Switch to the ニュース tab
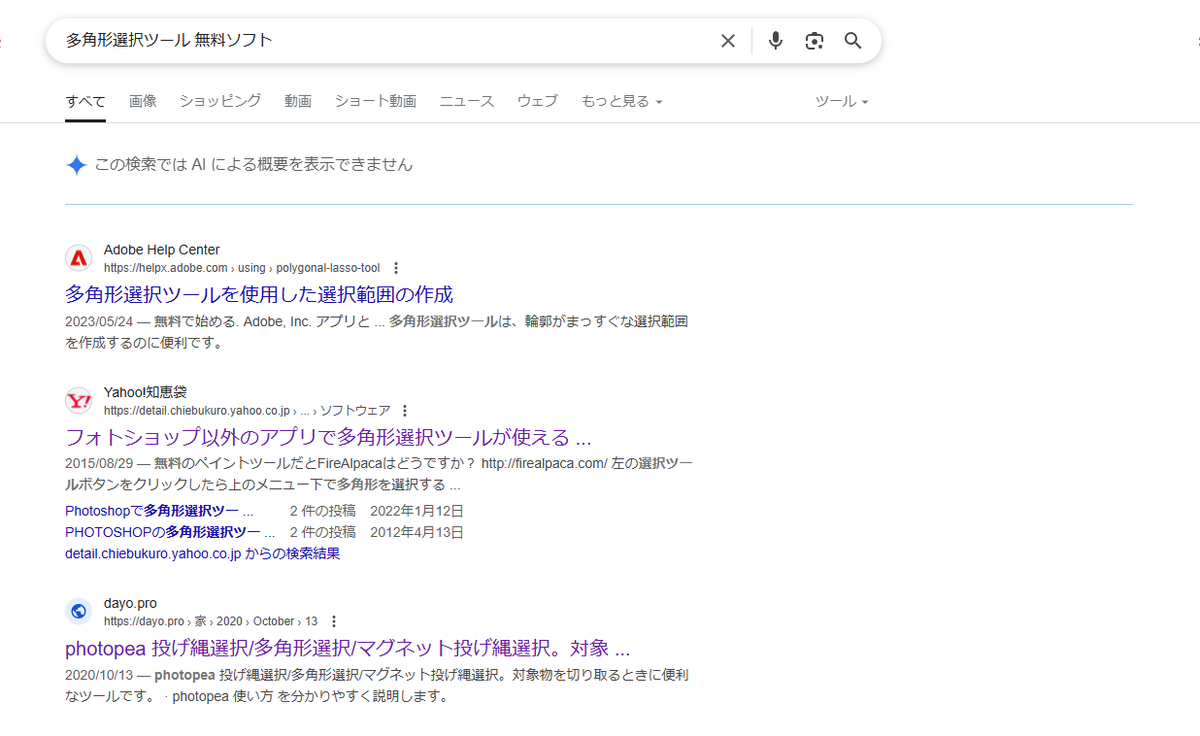Screen dimensions: 1200x736 [x=467, y=101]
